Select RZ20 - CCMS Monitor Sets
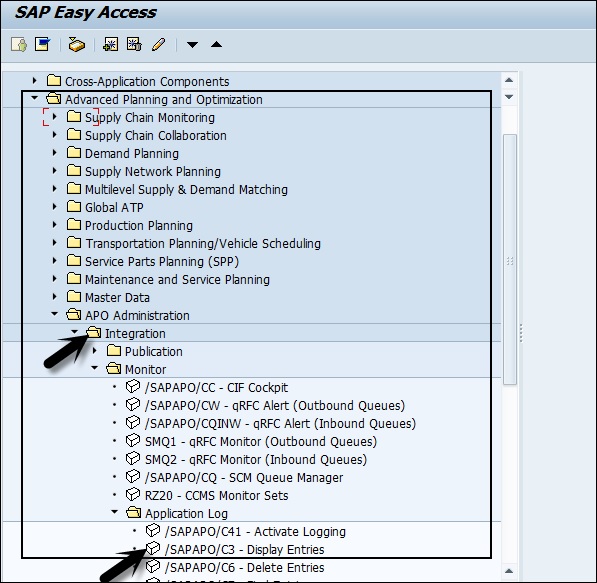The height and width of the screenshot is (583, 597). 216,495
